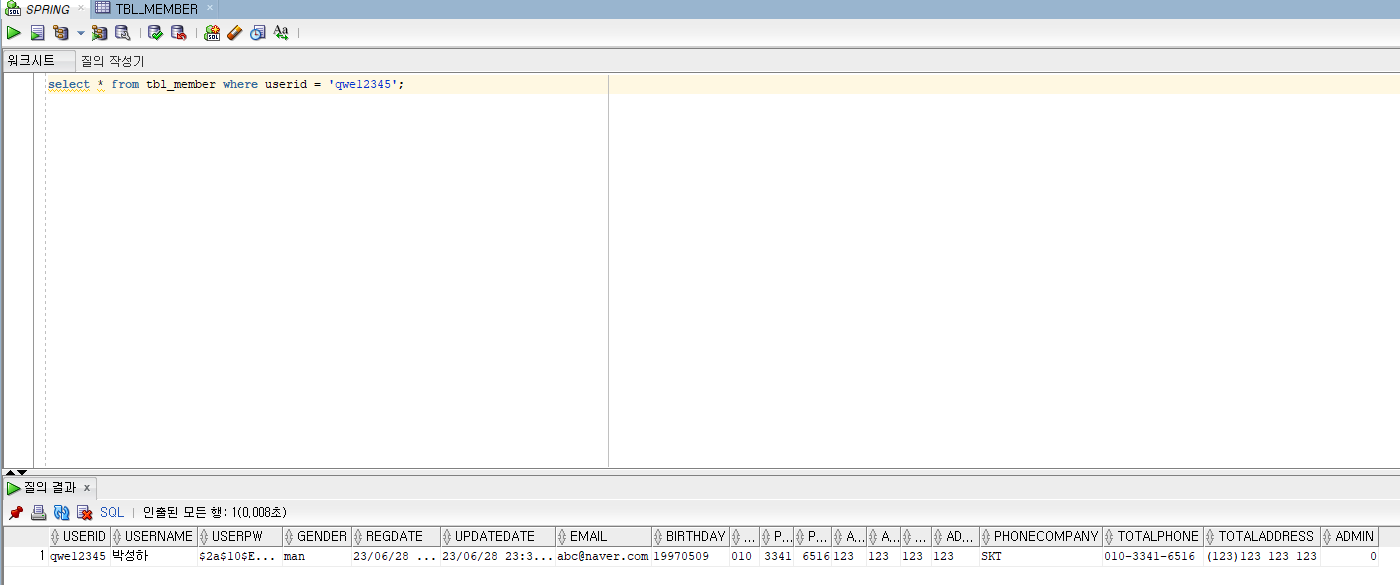Select the 010-3341-6516 cell
Screen dimensions: 1400x585
tap(1154, 556)
